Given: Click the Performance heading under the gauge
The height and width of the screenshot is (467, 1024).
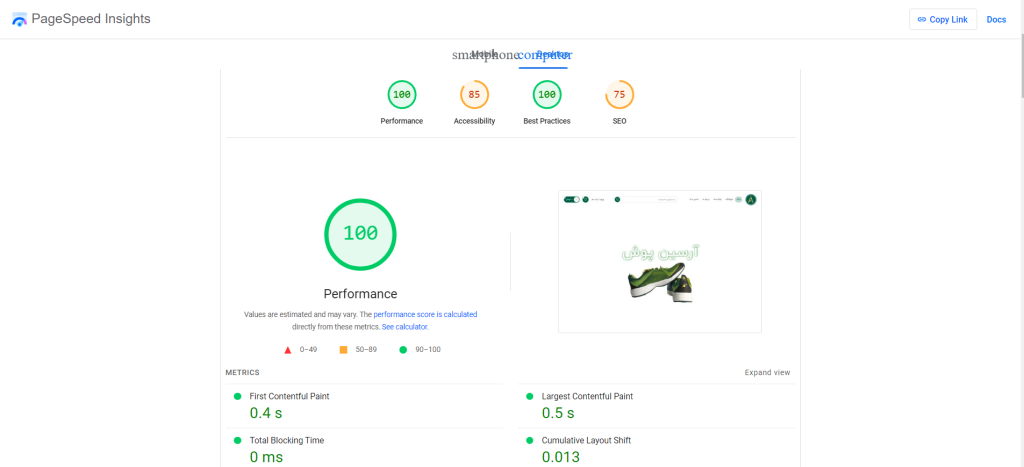Looking at the screenshot, I should (360, 294).
